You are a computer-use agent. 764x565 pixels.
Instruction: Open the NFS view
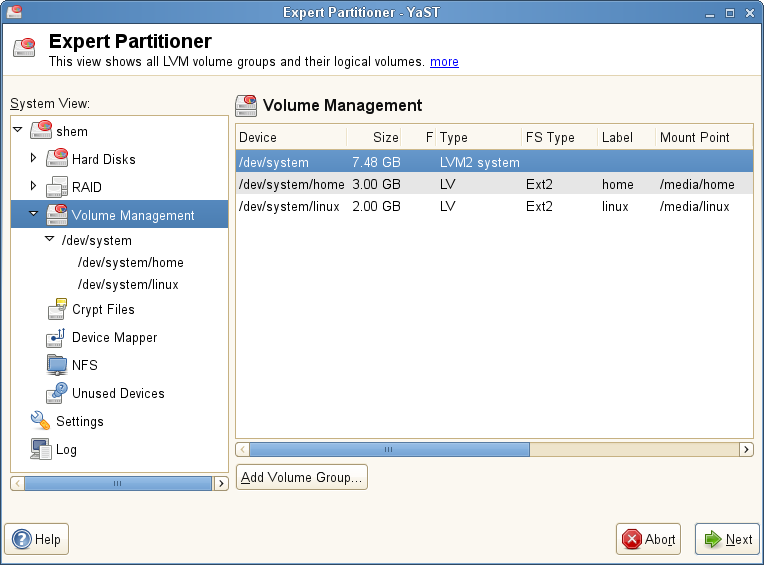coord(85,365)
